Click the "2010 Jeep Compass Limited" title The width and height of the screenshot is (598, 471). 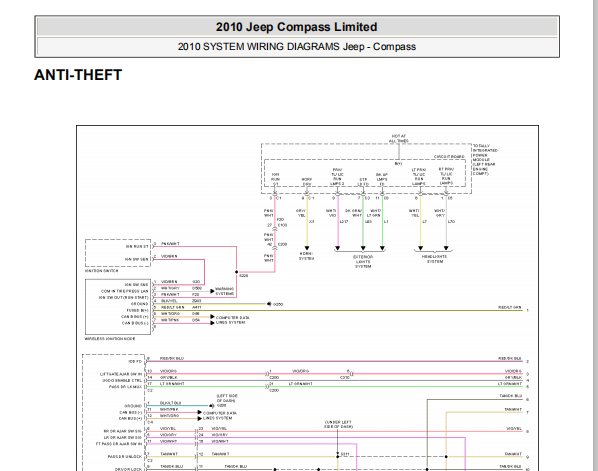point(296,27)
